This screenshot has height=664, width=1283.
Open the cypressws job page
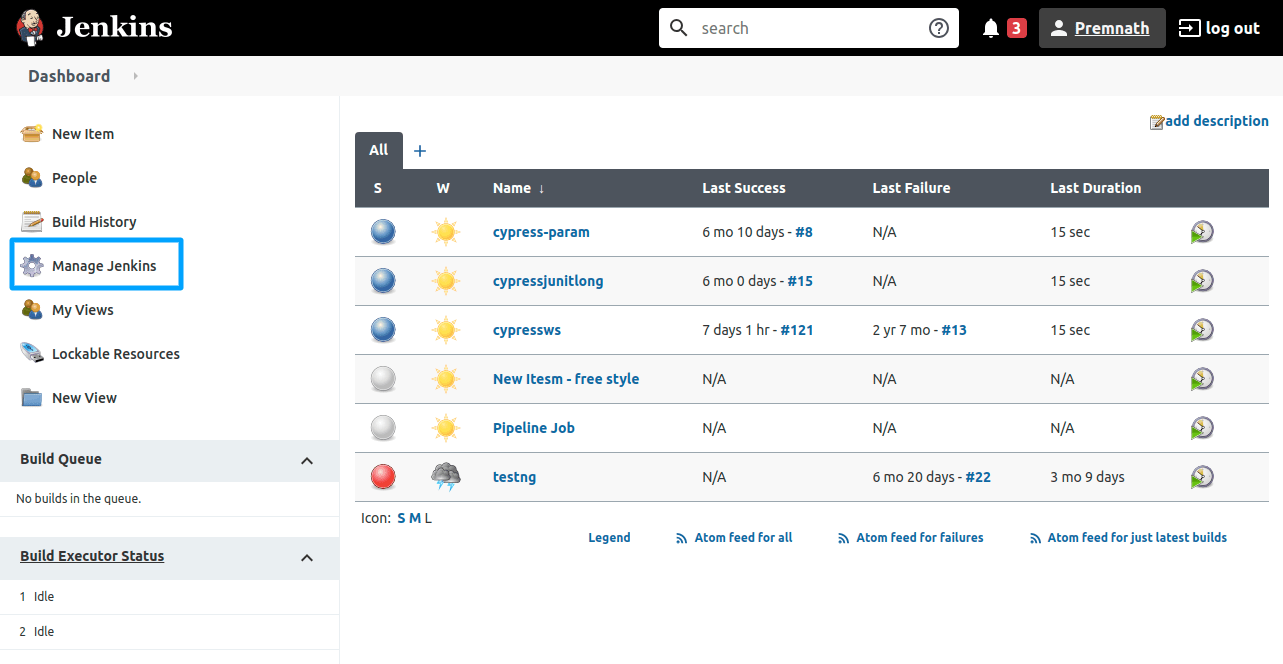tap(527, 329)
